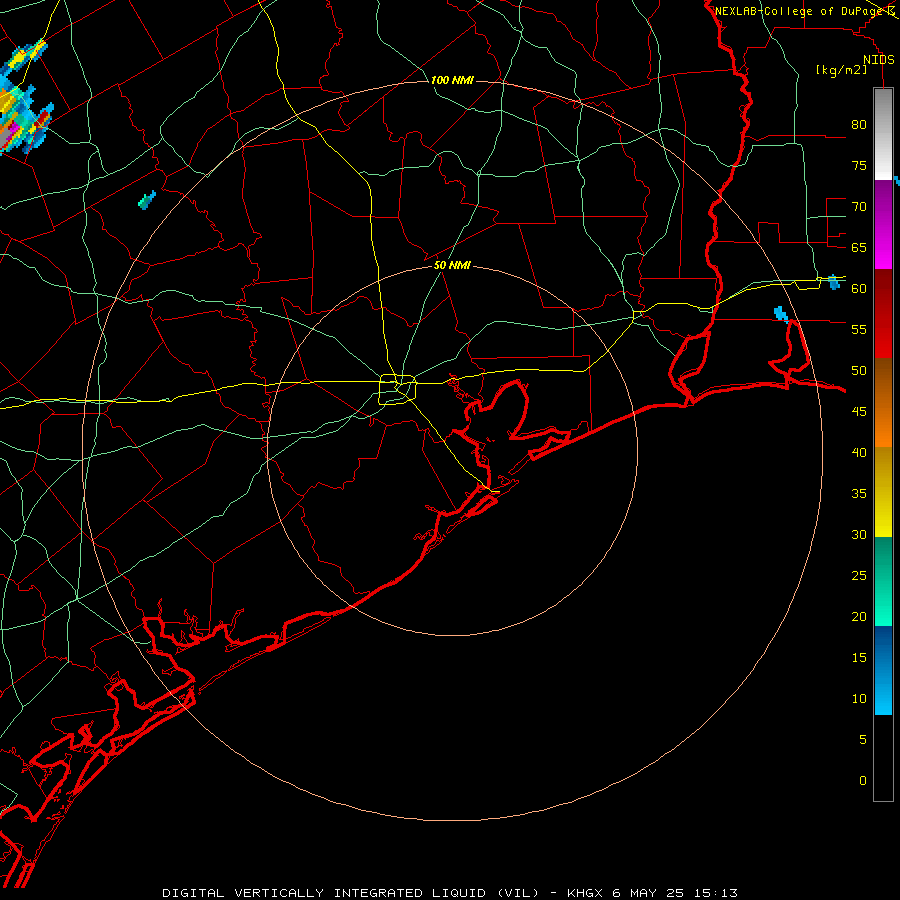
Task: Click the scale value 70
Action: point(859,207)
